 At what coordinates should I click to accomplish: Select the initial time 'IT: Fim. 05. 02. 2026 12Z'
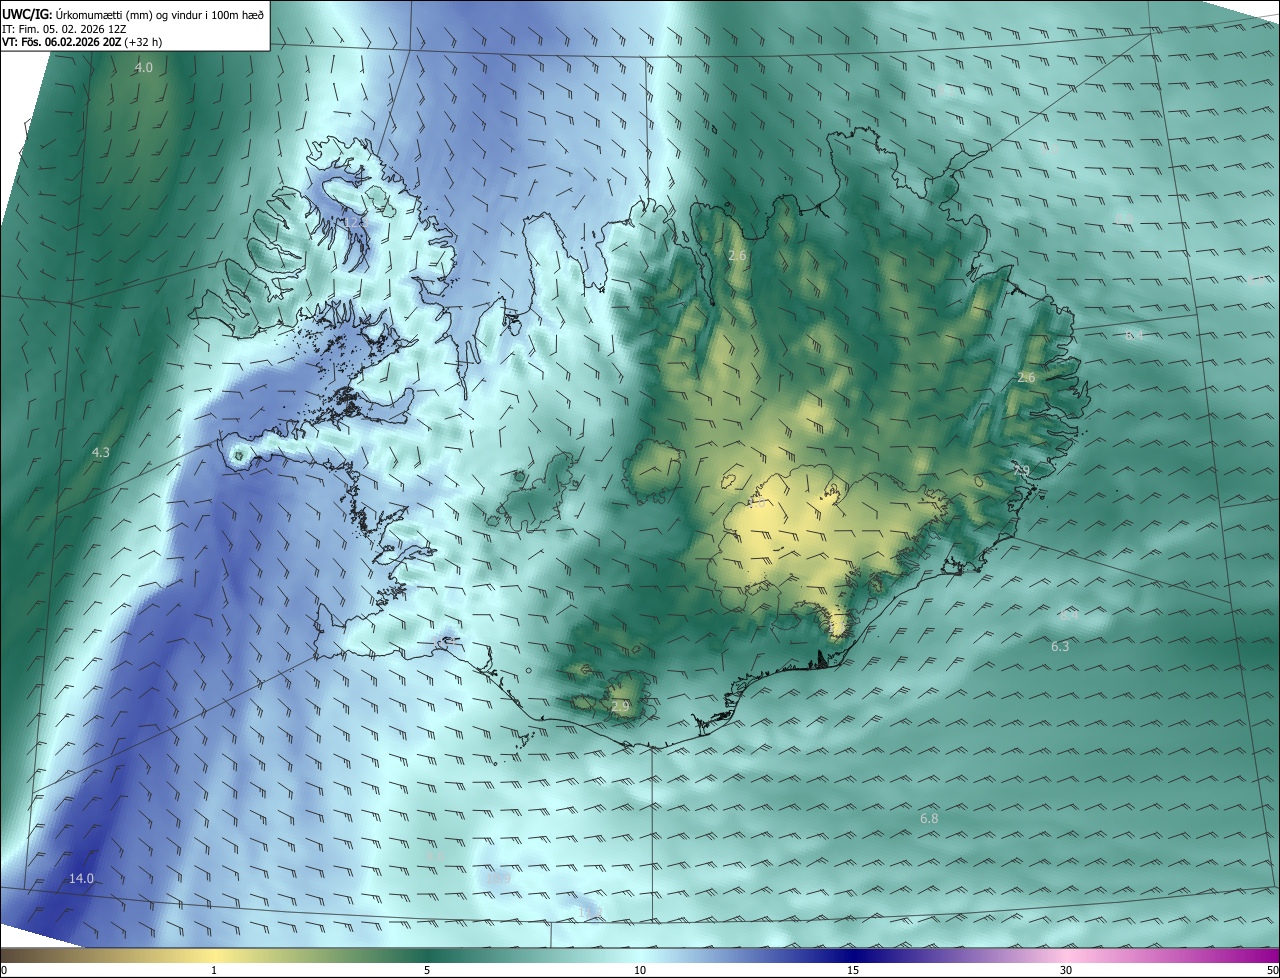coord(66,29)
